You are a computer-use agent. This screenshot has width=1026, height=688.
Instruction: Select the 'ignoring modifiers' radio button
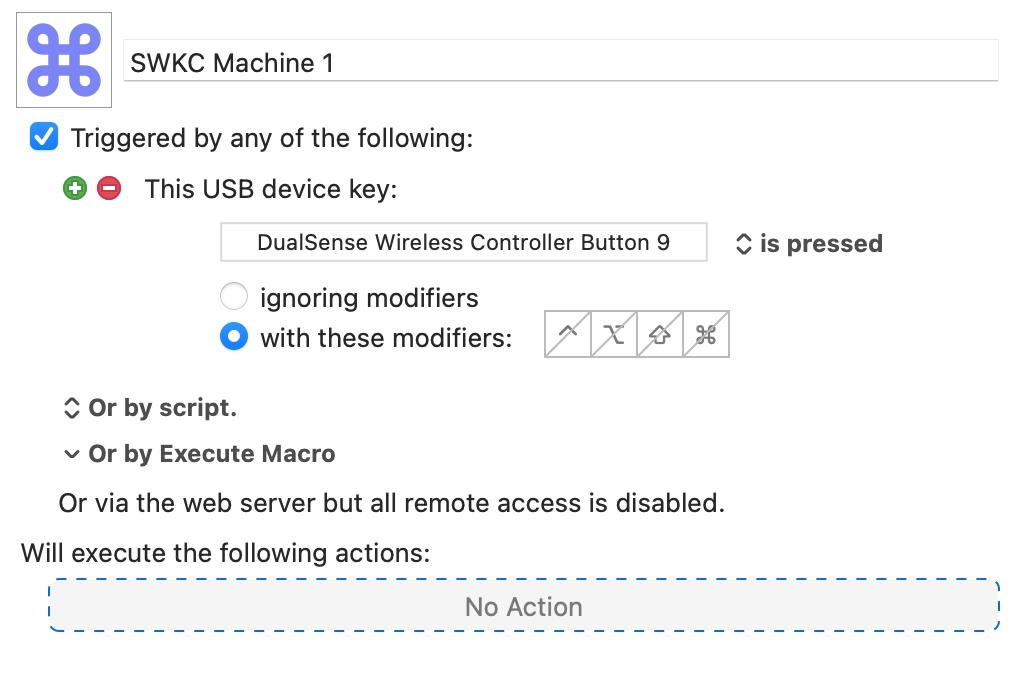tap(233, 297)
